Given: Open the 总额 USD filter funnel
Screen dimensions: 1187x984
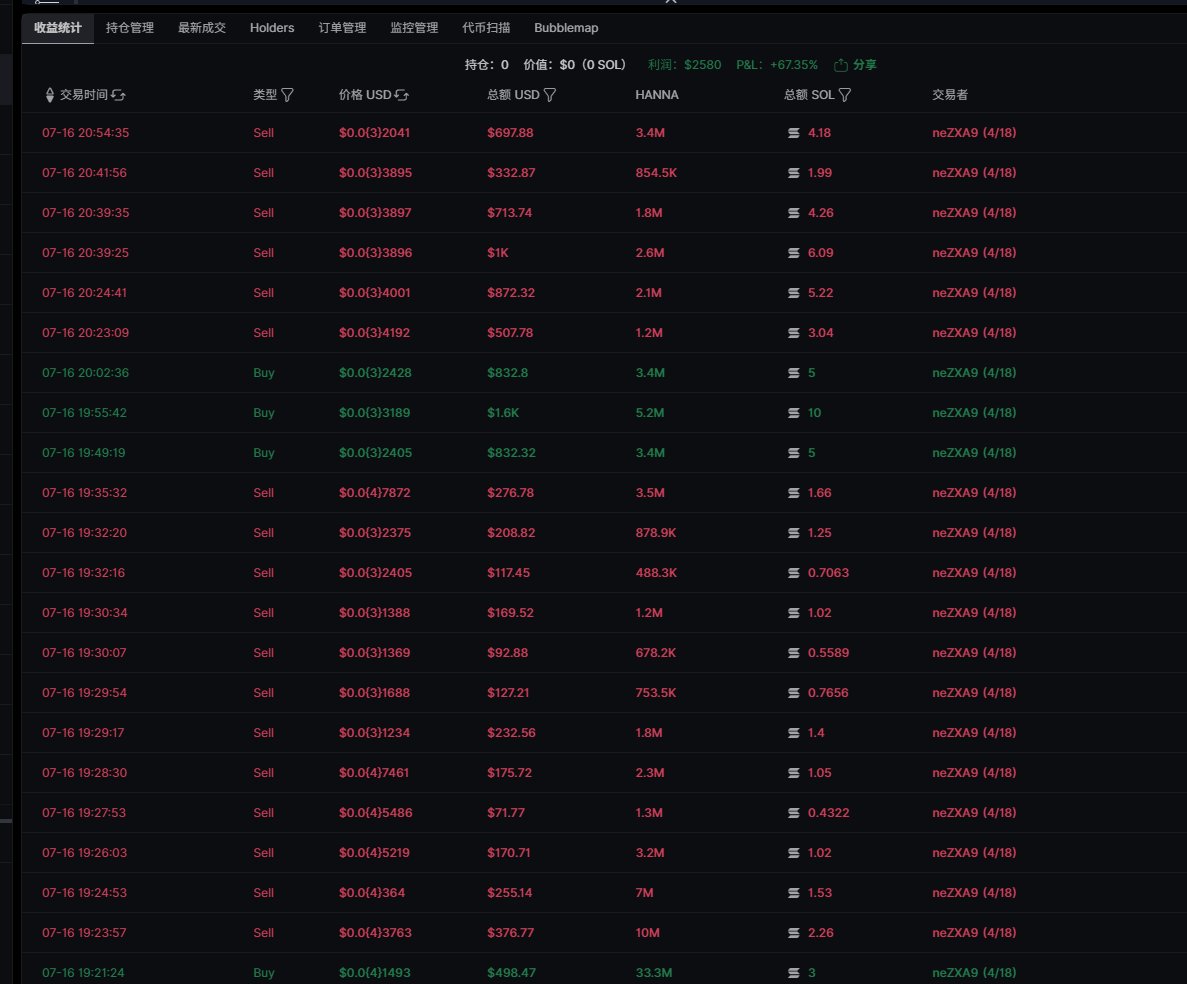Looking at the screenshot, I should click(x=550, y=95).
